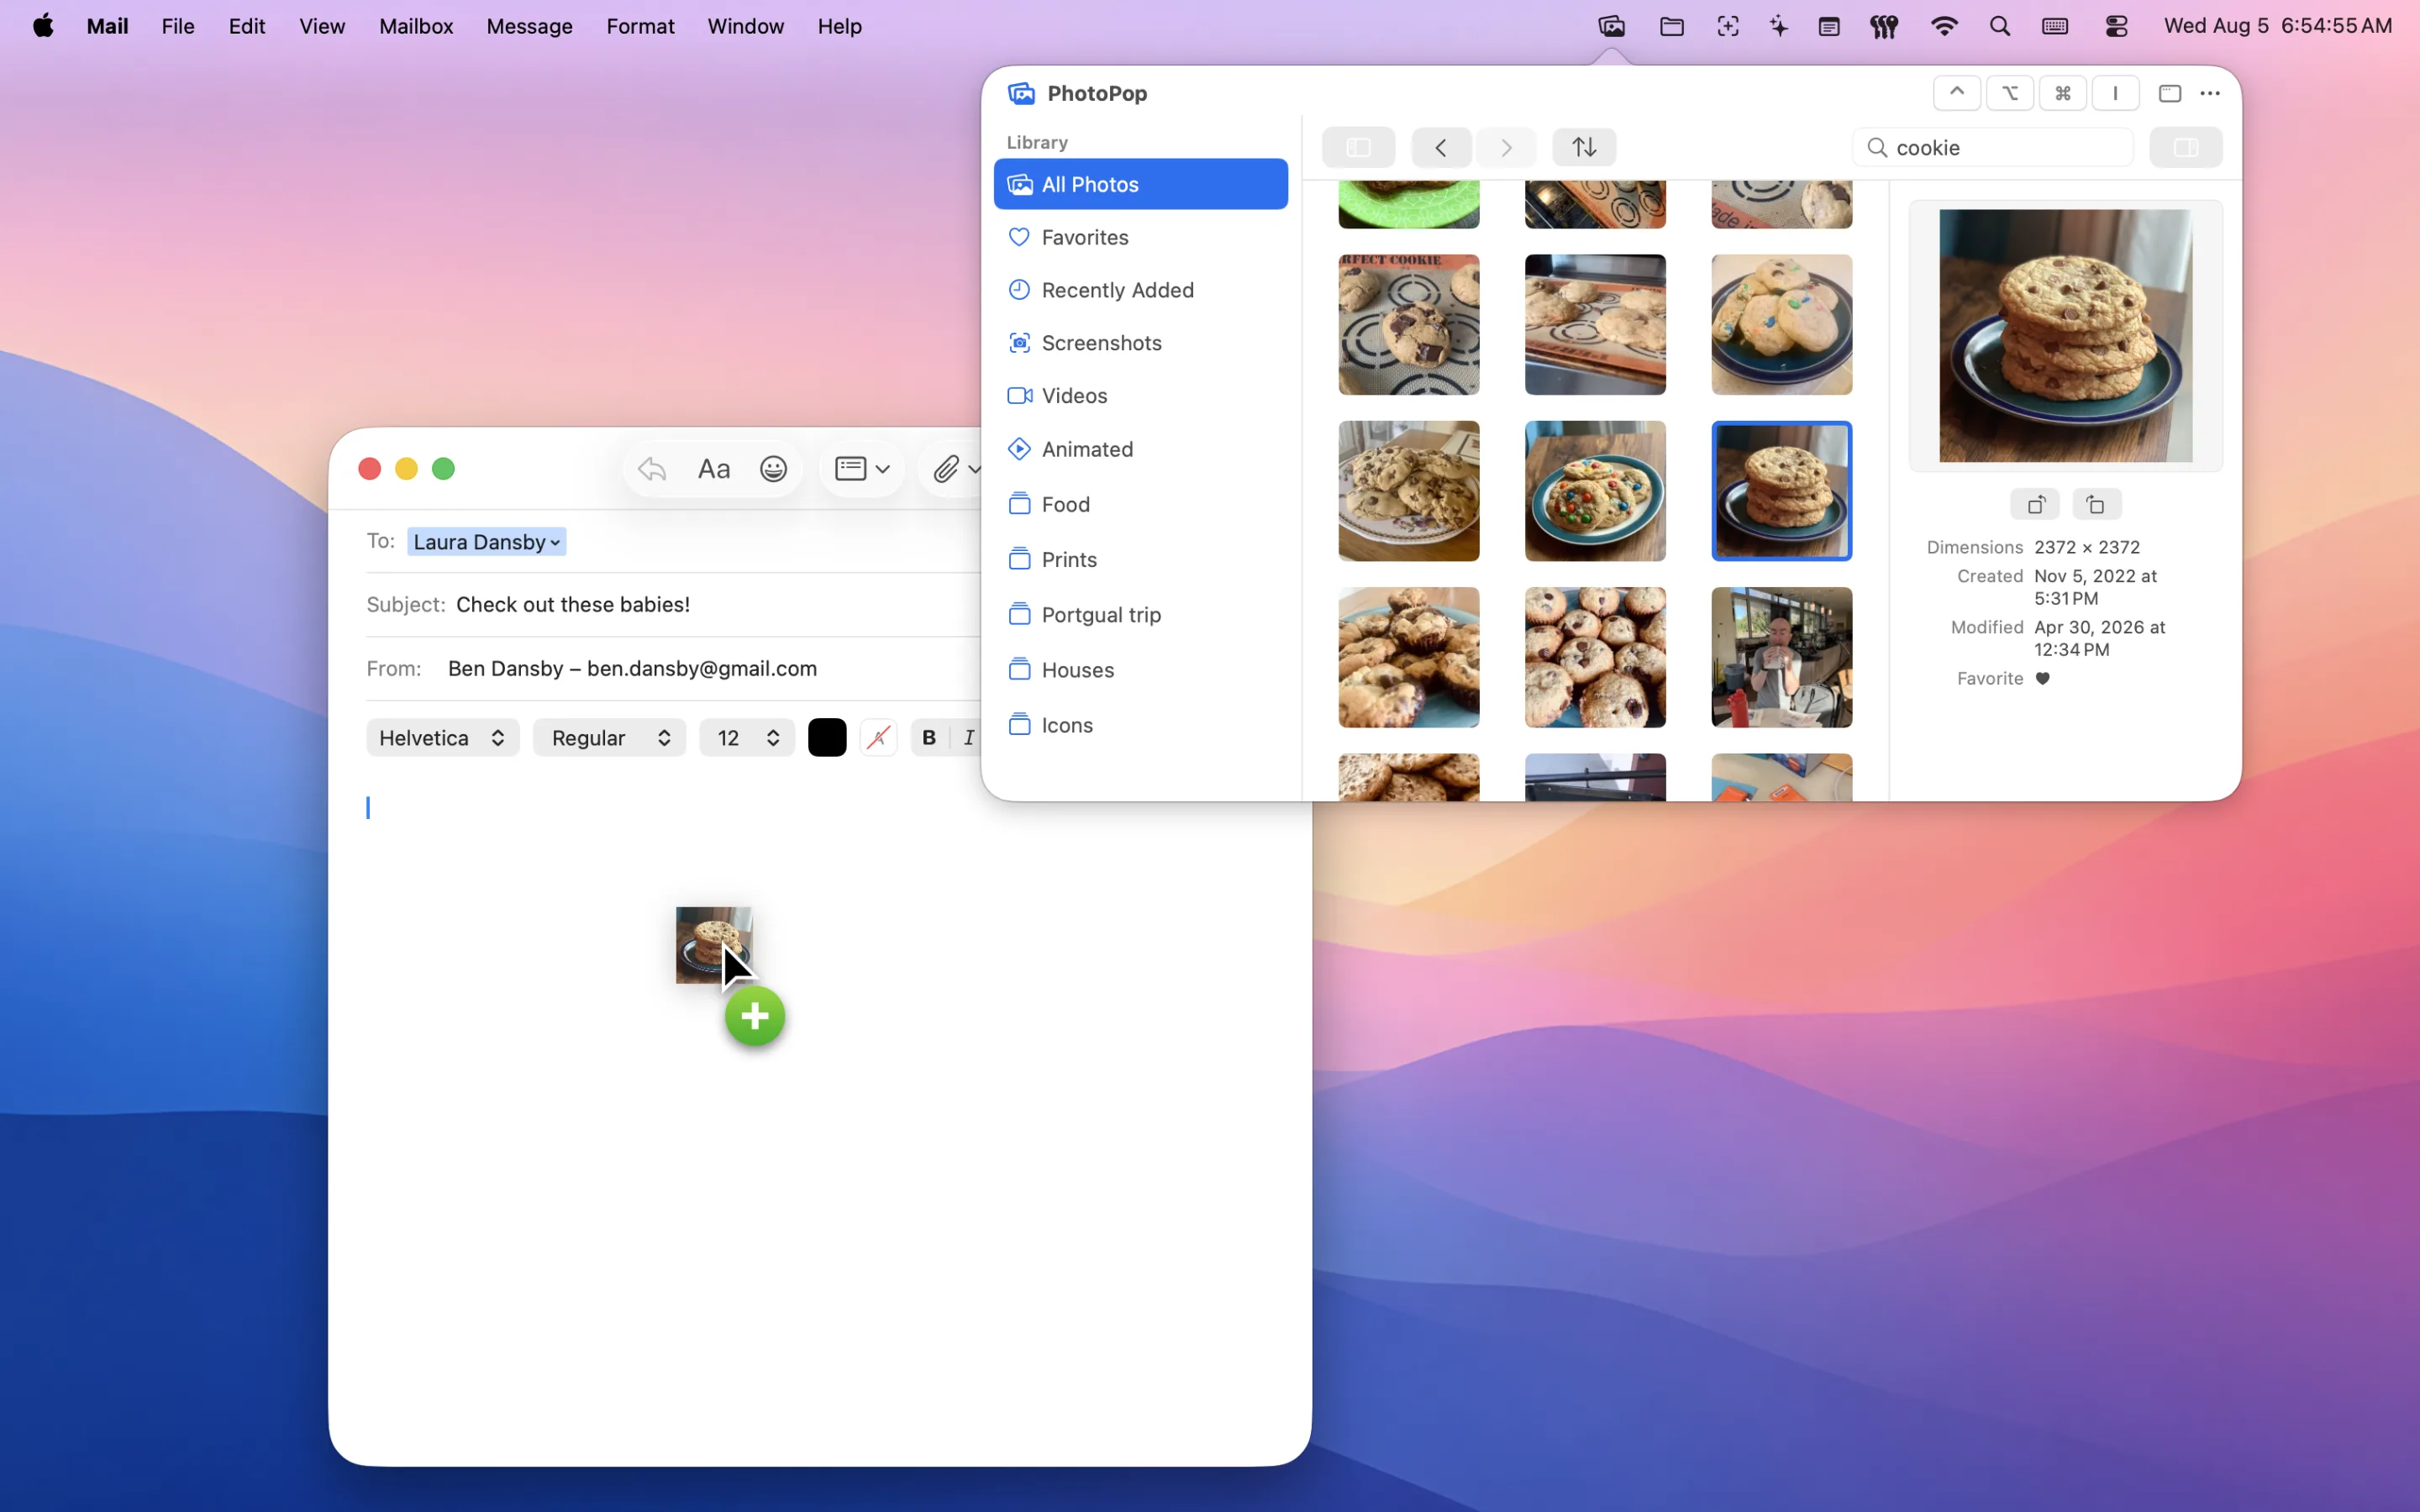Open Control Center in menu bar
Screen dimensions: 2420x1512
click(2116, 27)
